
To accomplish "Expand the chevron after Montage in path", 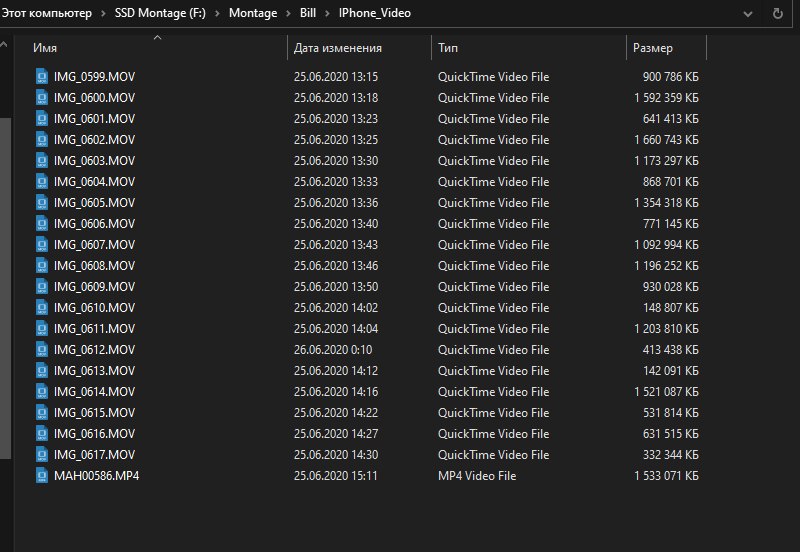I will 288,13.
